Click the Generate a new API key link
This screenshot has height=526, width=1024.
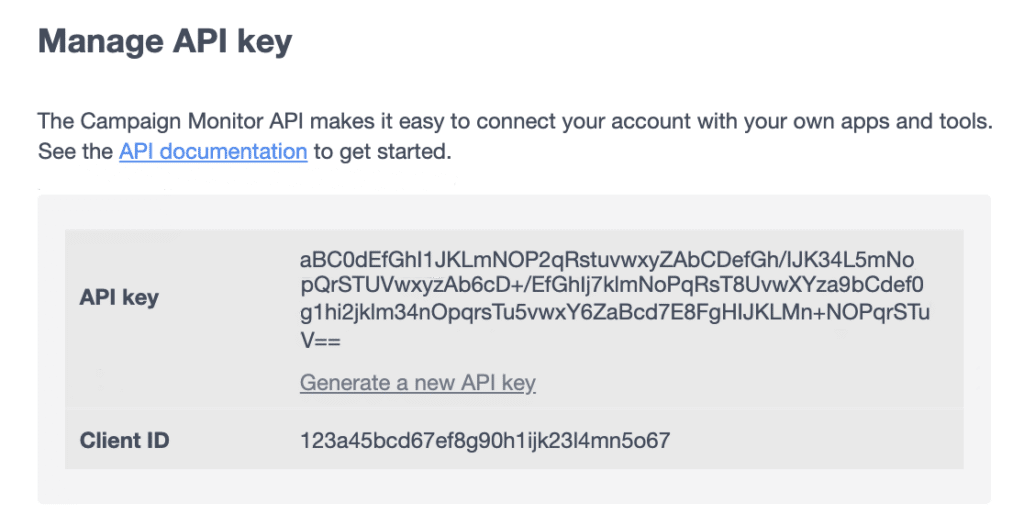pyautogui.click(x=418, y=383)
